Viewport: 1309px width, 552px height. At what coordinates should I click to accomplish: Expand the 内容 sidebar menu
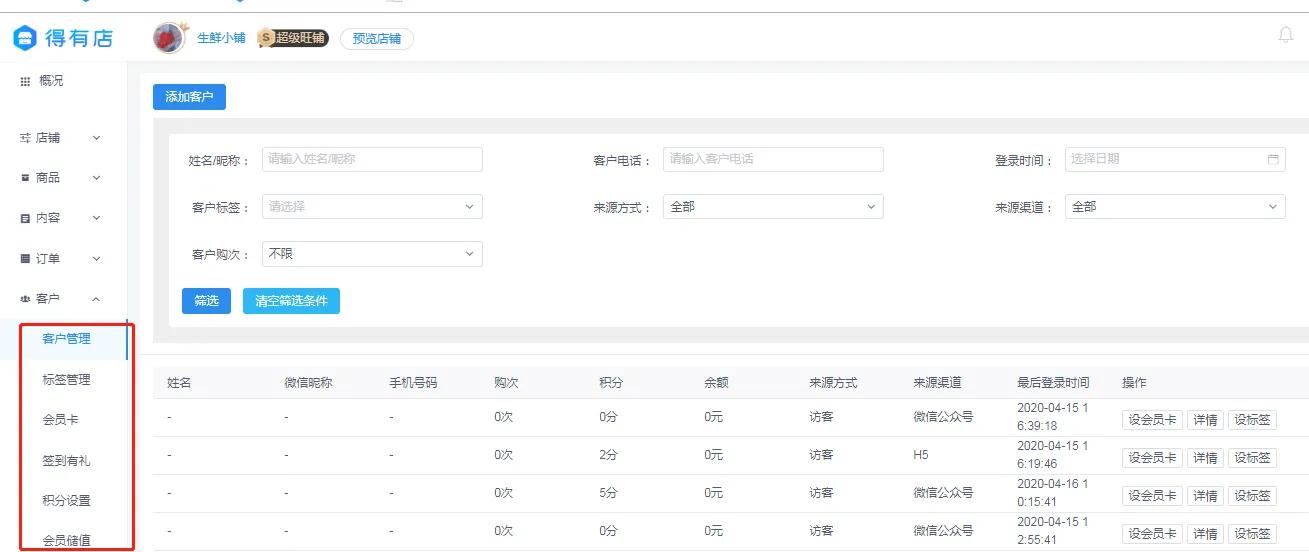[63, 218]
